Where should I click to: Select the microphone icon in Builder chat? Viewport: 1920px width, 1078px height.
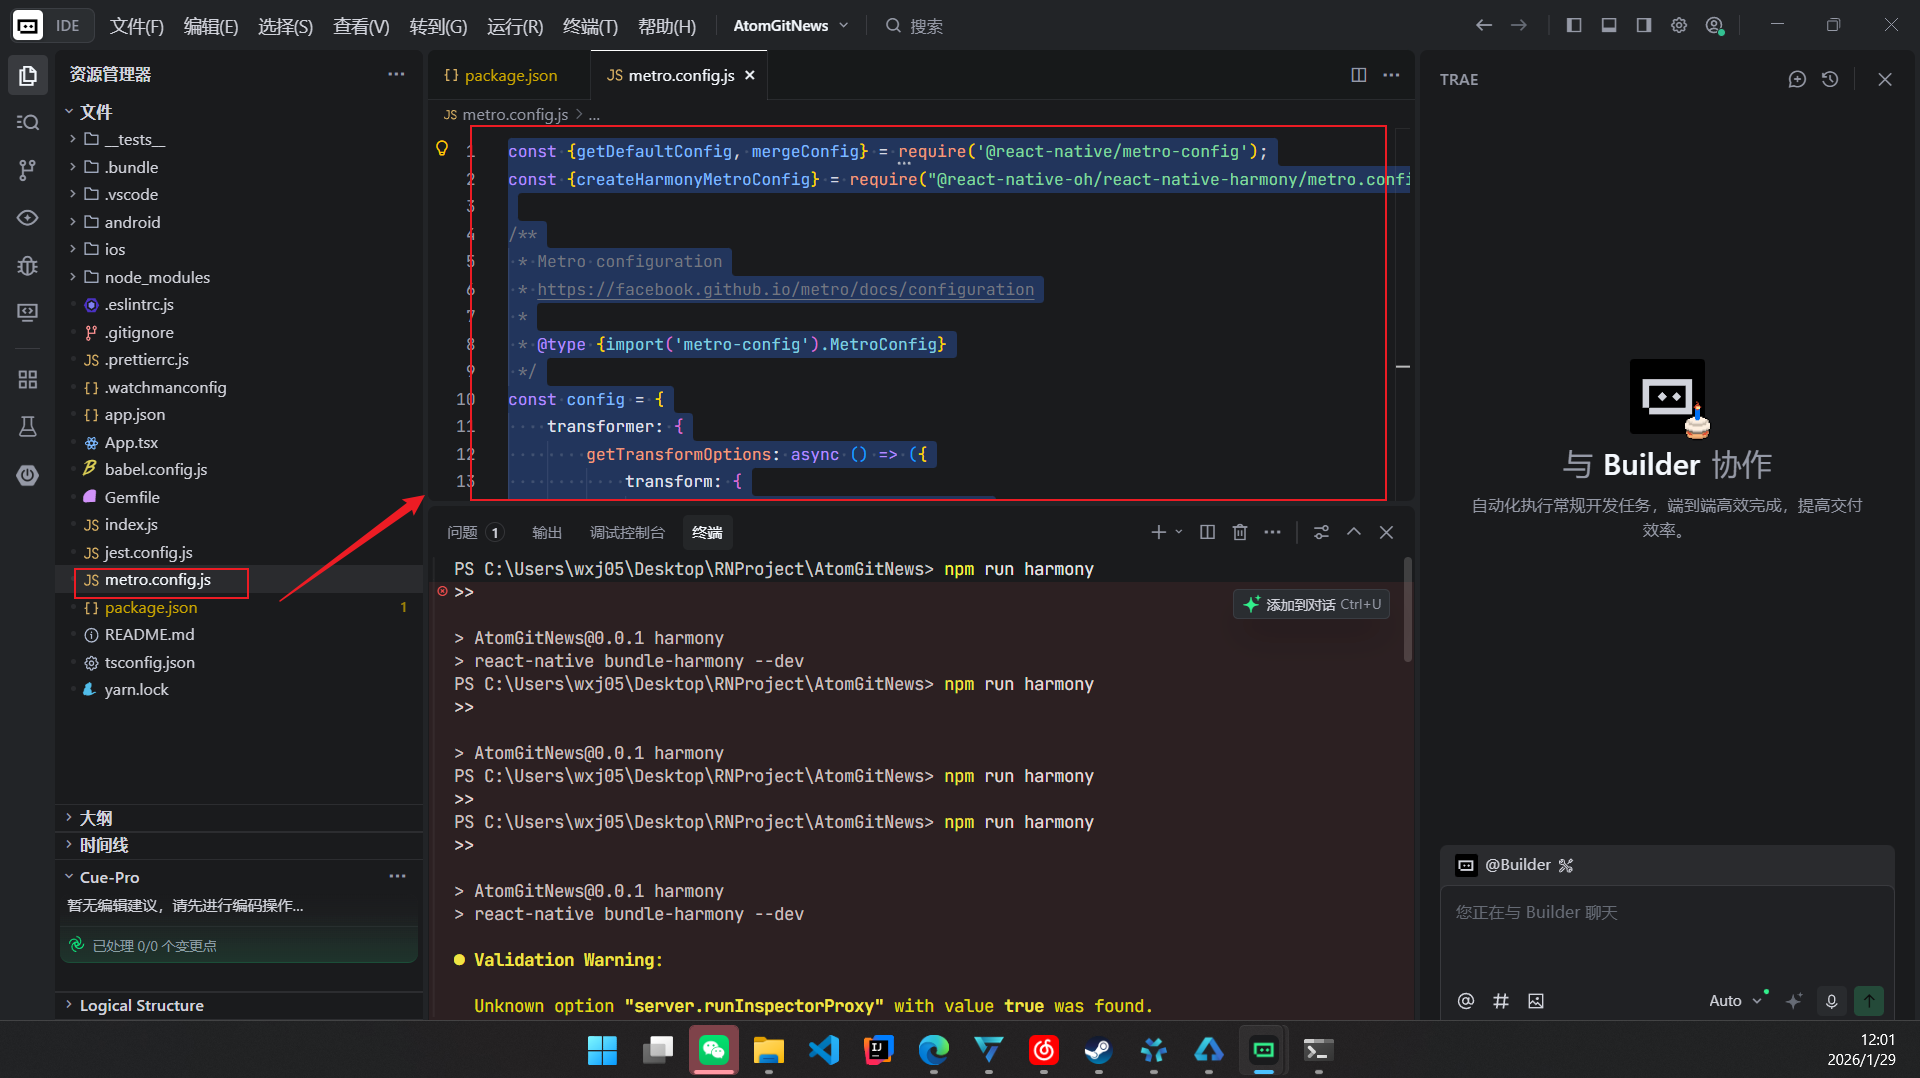tap(1831, 1000)
